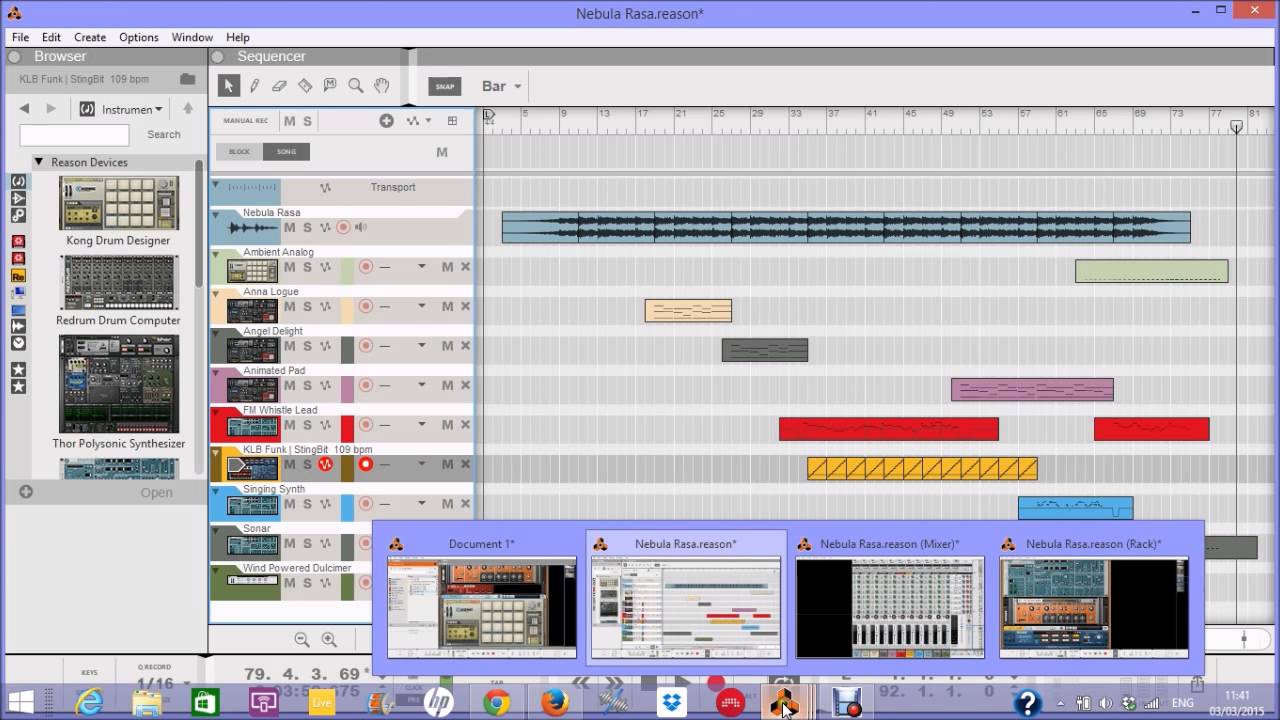This screenshot has width=1280, height=720.
Task: Click the sequencer zoom in magnifier
Action: 329,639
